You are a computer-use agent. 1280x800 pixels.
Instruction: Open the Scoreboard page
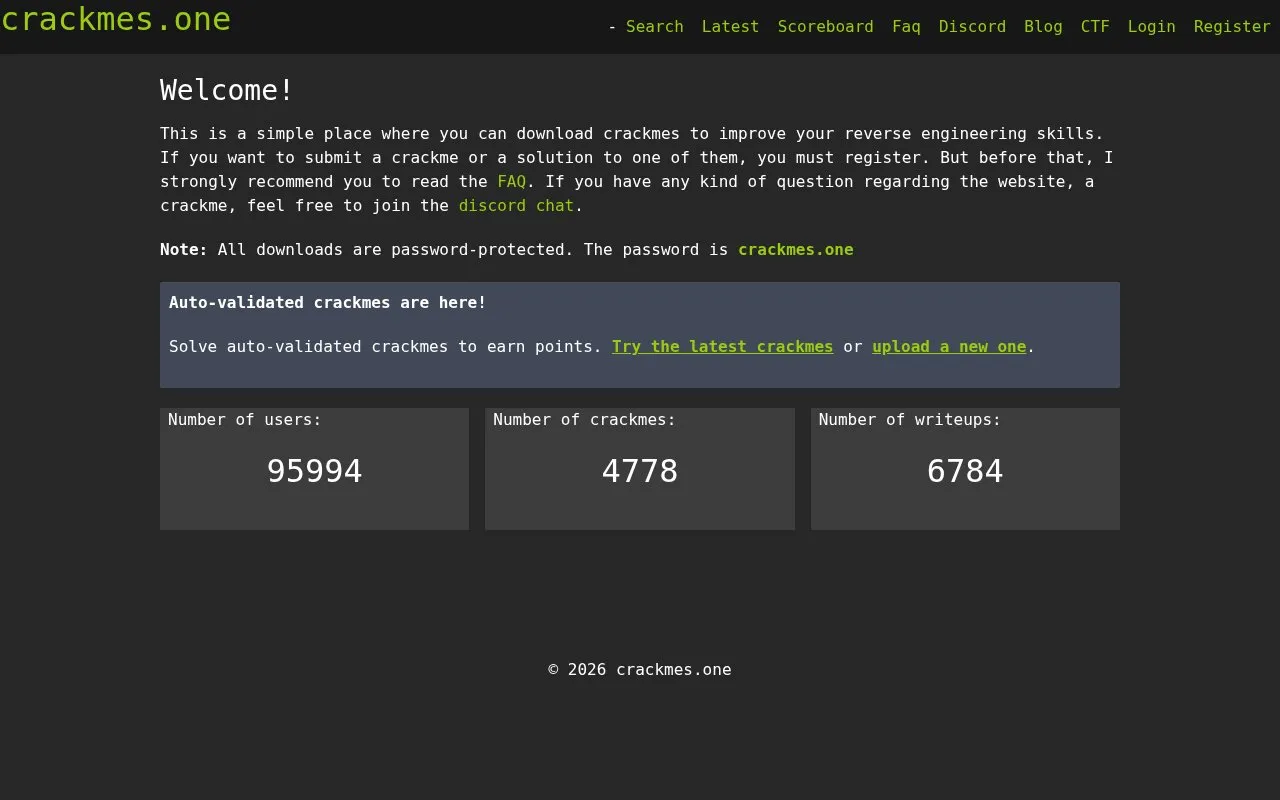pos(826,26)
